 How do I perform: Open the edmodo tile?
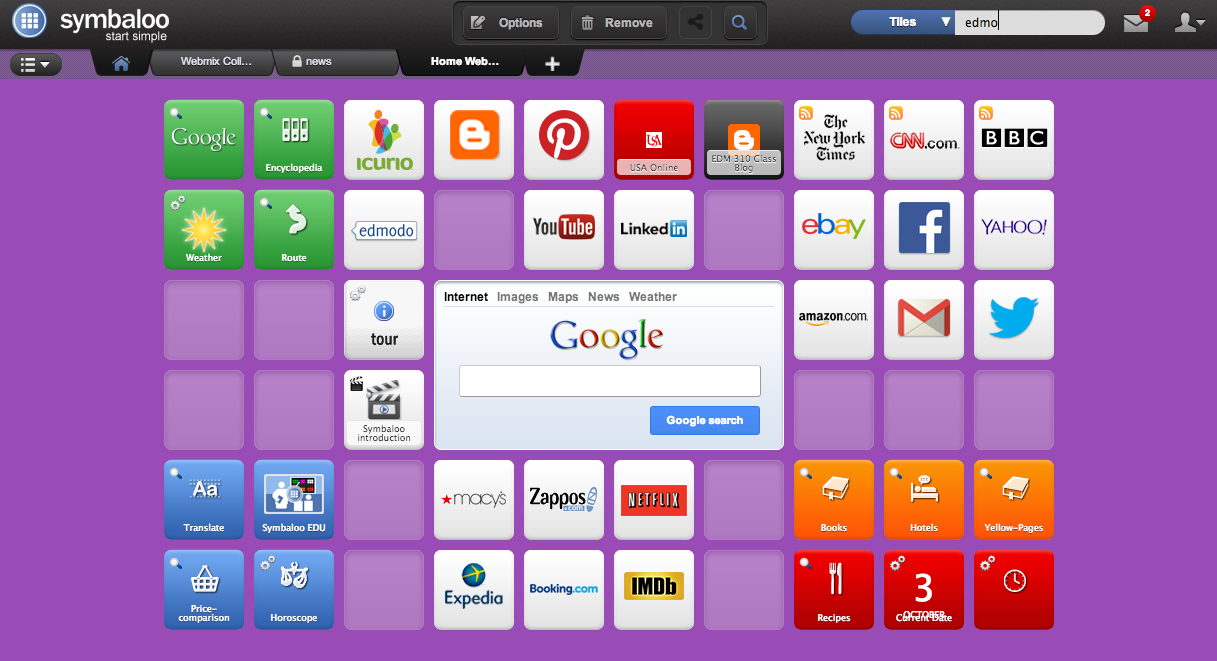click(384, 230)
